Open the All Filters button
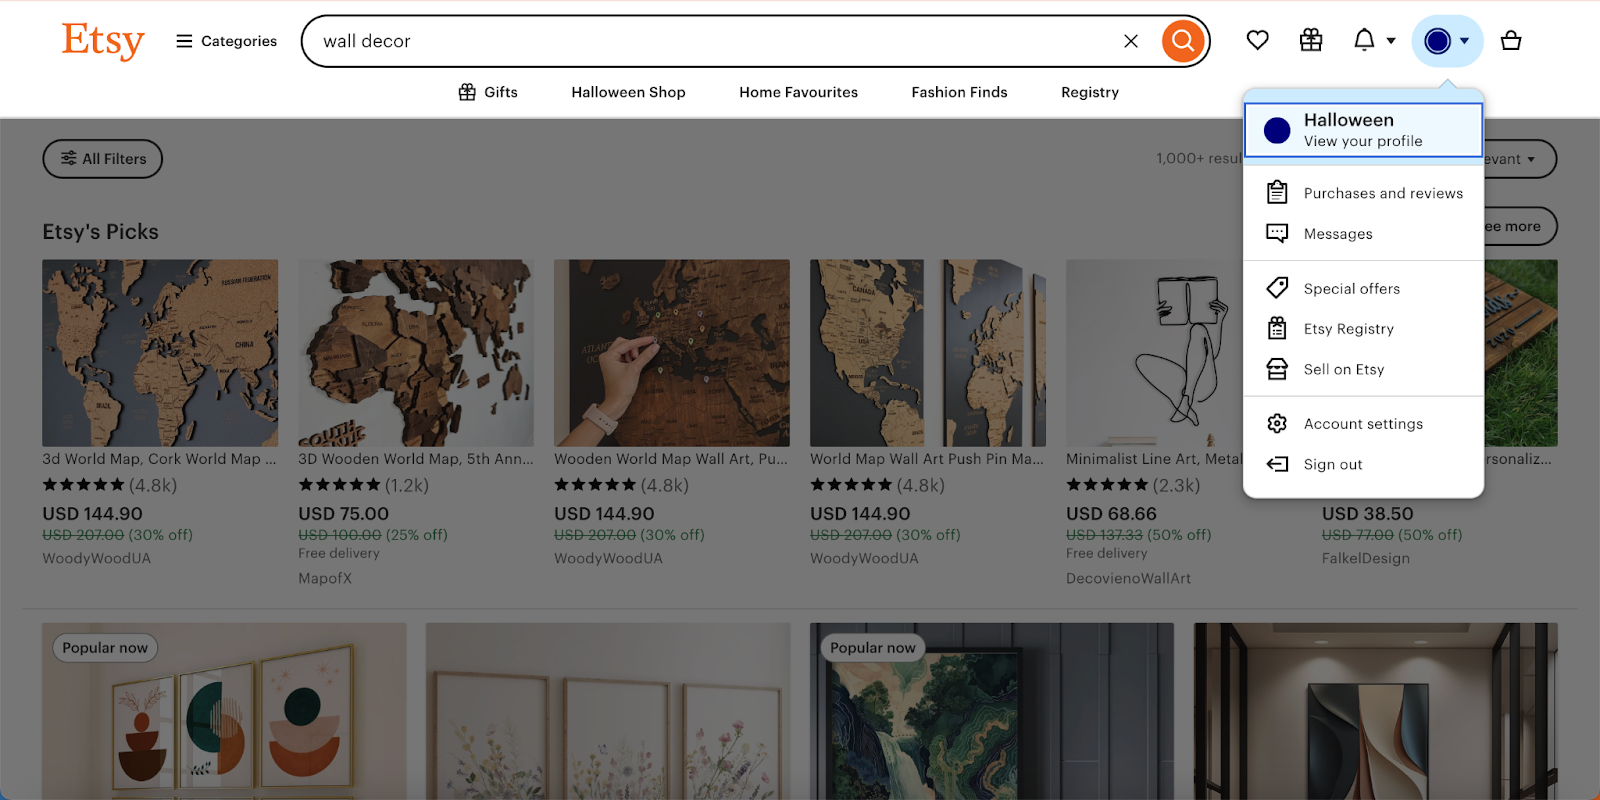The image size is (1600, 800). (102, 159)
